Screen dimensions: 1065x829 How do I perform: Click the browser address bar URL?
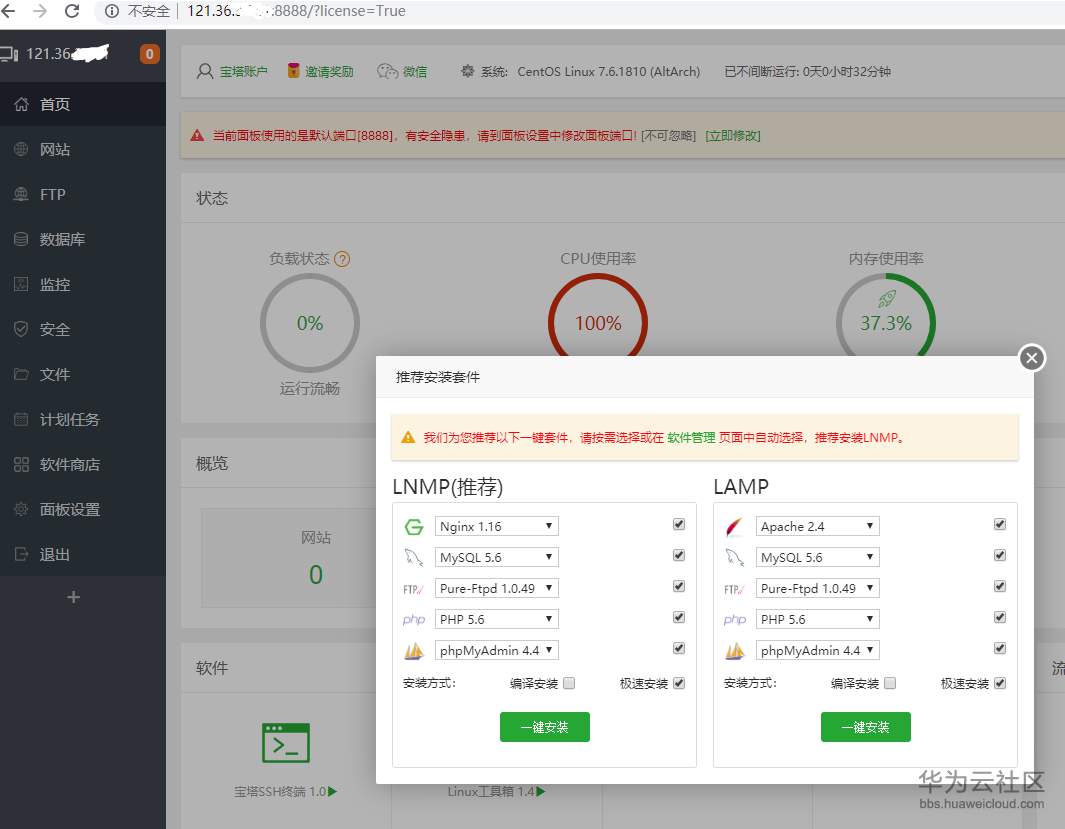296,11
